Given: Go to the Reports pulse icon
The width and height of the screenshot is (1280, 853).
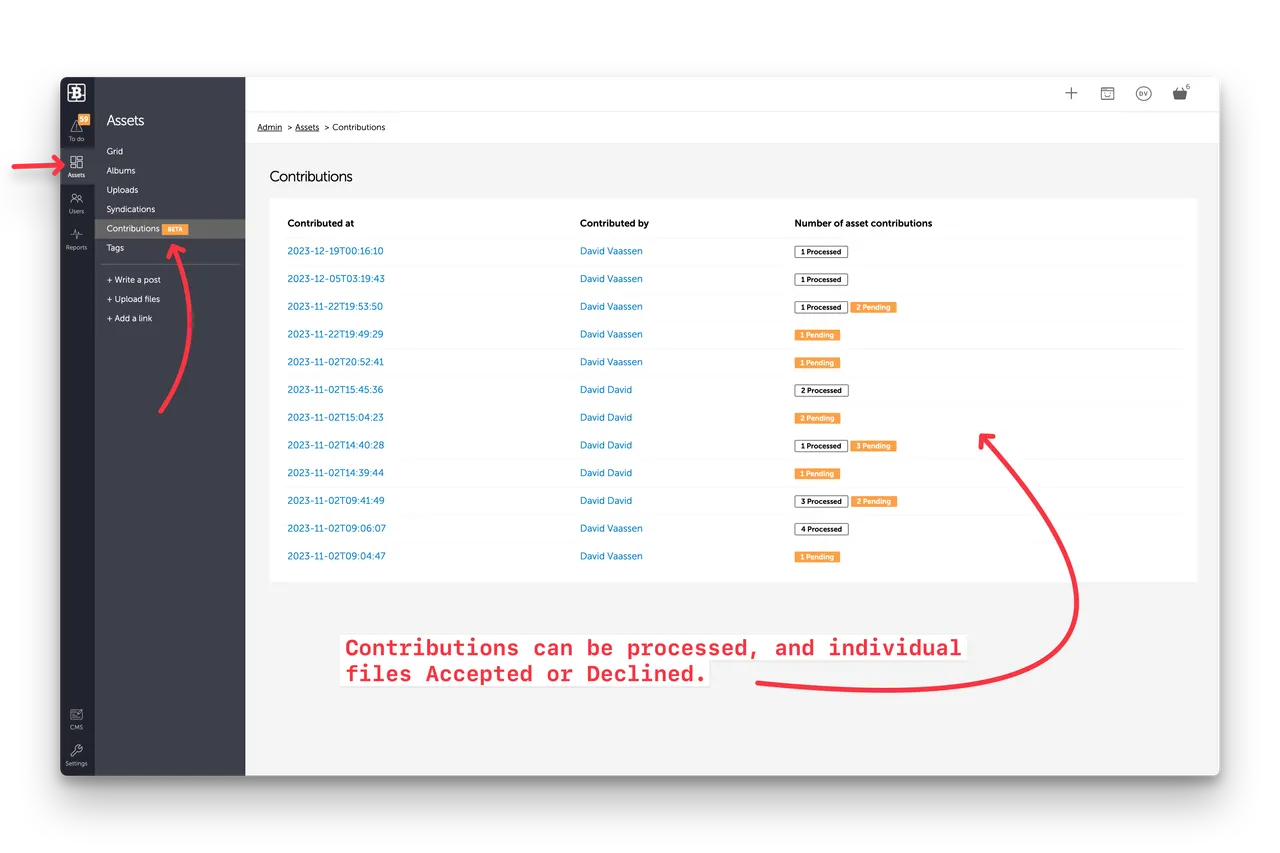Looking at the screenshot, I should pos(76,237).
